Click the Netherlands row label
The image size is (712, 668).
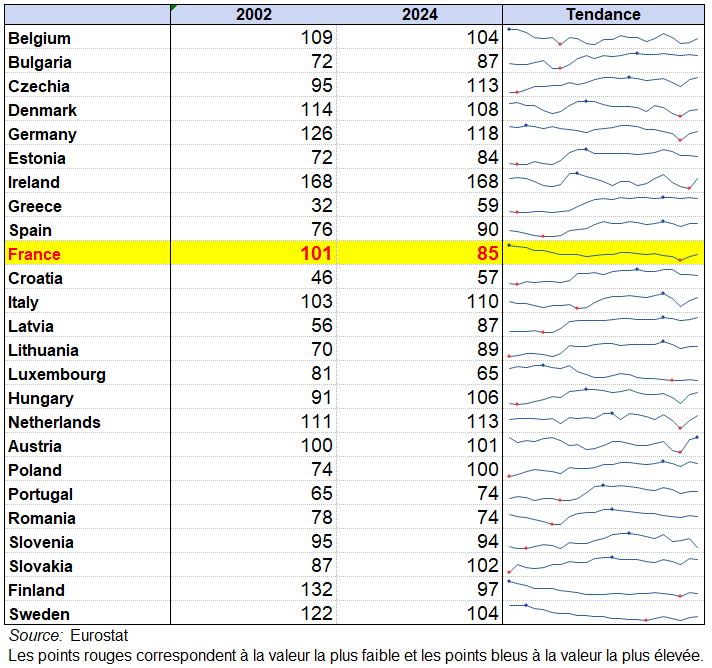click(x=54, y=422)
